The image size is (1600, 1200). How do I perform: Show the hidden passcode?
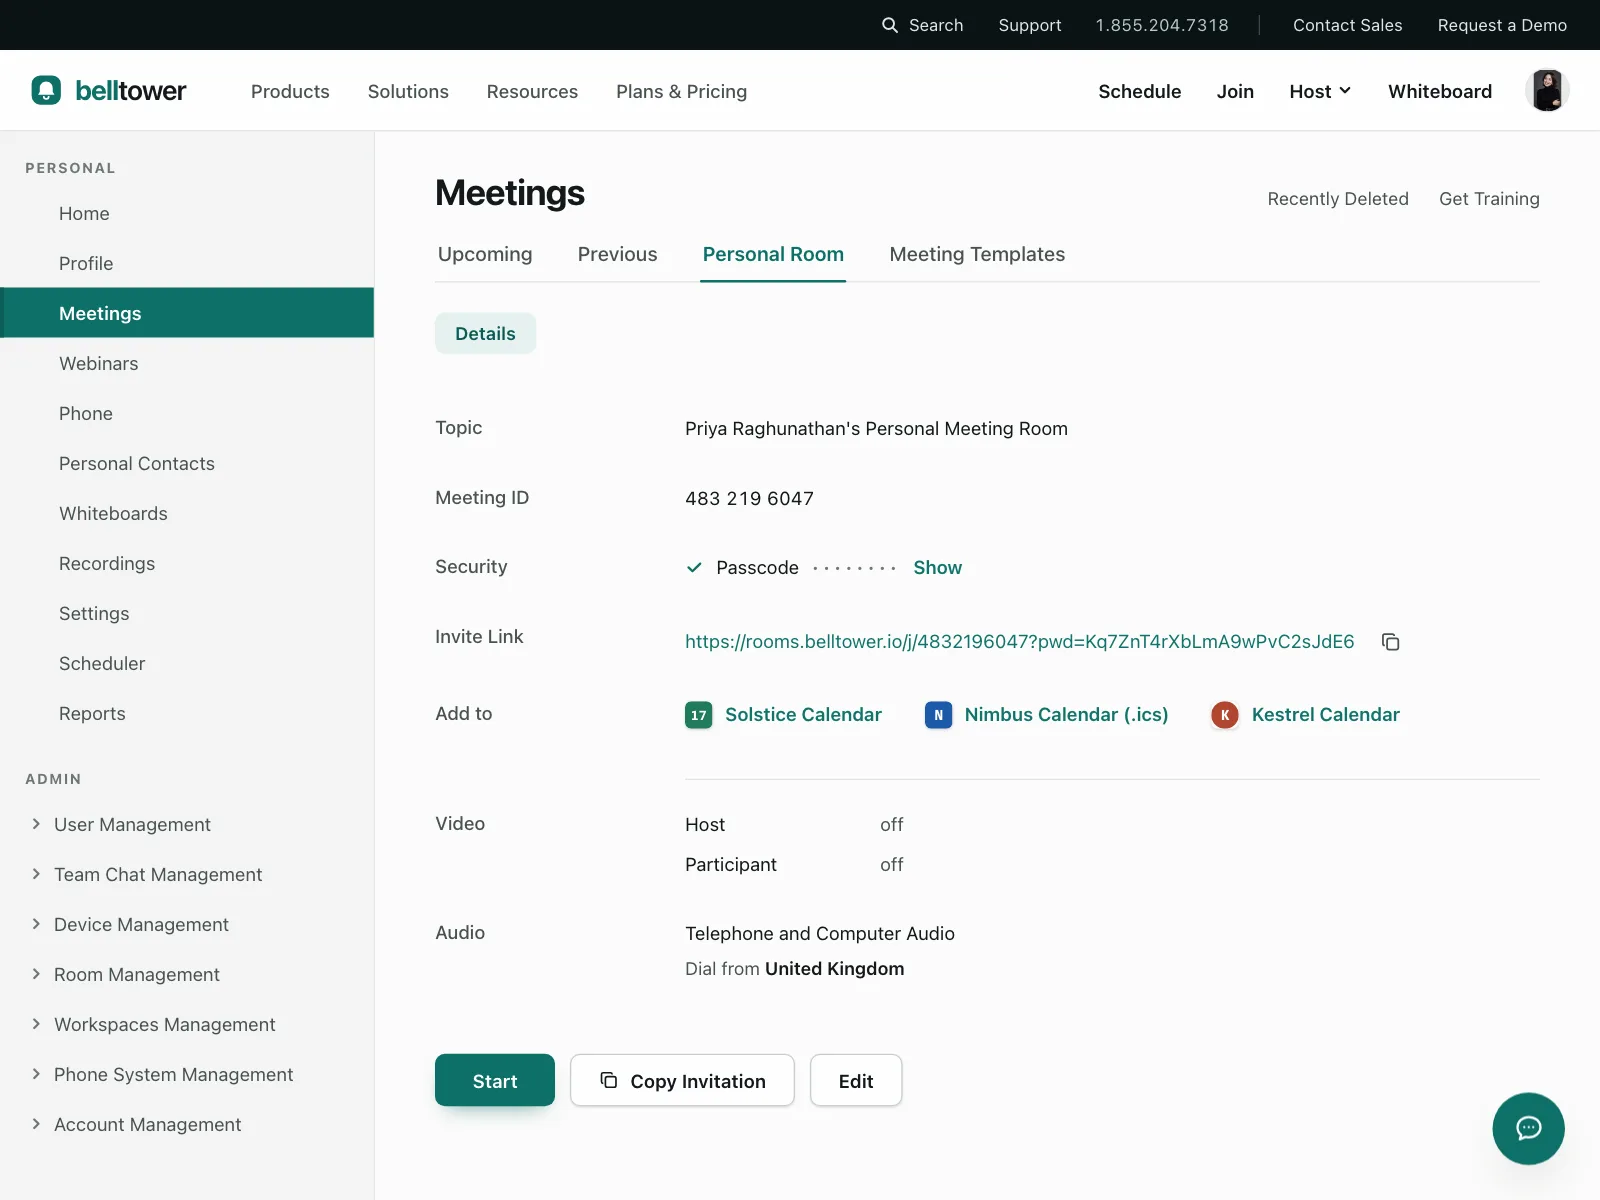point(938,568)
